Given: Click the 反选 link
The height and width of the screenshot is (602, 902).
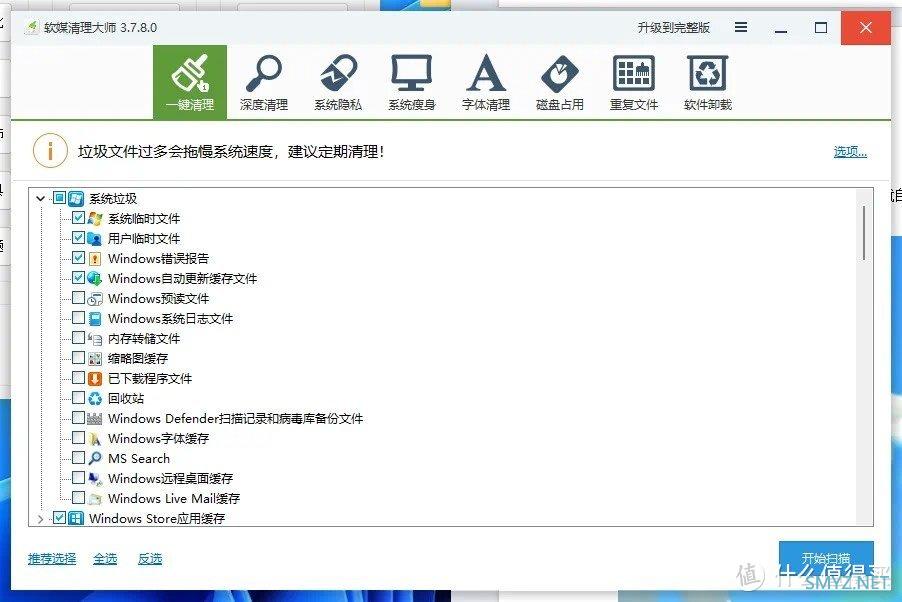Looking at the screenshot, I should click(150, 558).
